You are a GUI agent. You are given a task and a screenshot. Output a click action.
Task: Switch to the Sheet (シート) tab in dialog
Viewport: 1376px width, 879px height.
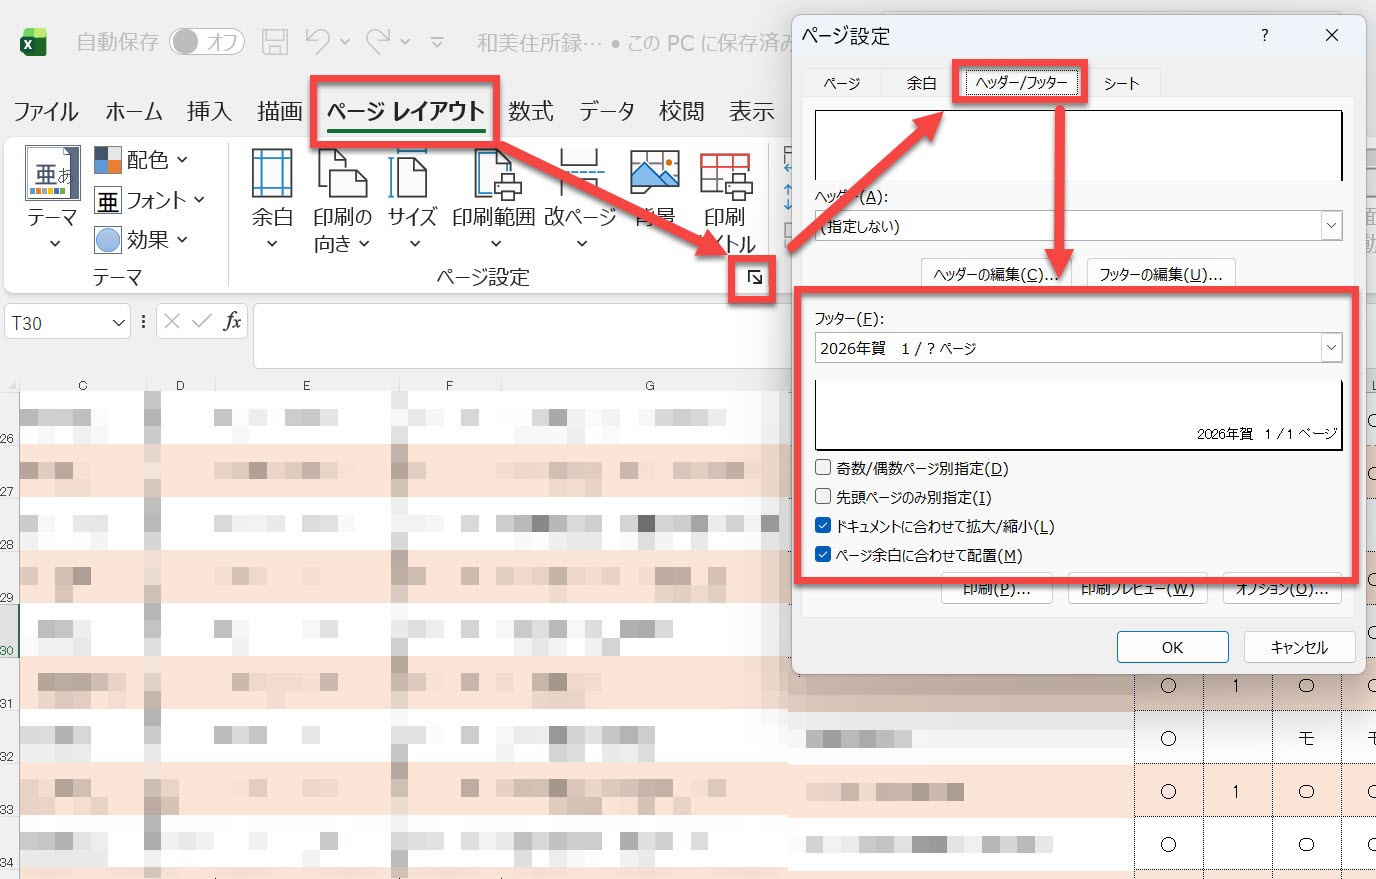(1121, 83)
